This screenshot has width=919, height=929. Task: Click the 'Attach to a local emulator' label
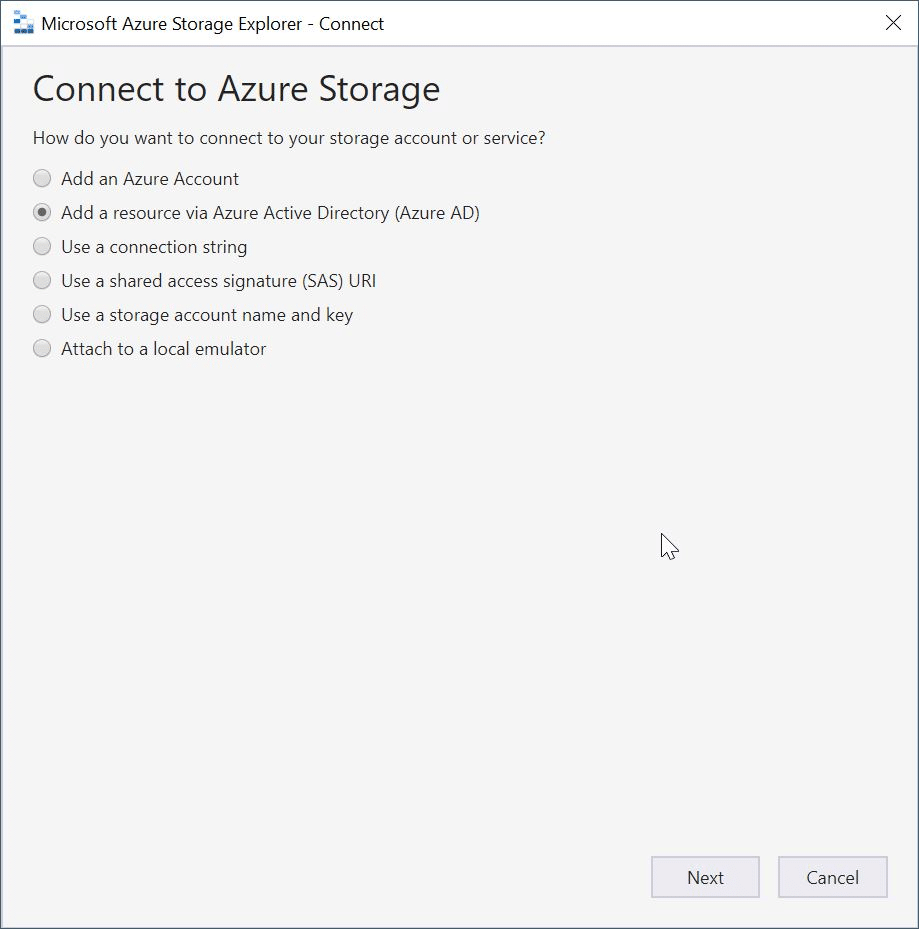164,349
